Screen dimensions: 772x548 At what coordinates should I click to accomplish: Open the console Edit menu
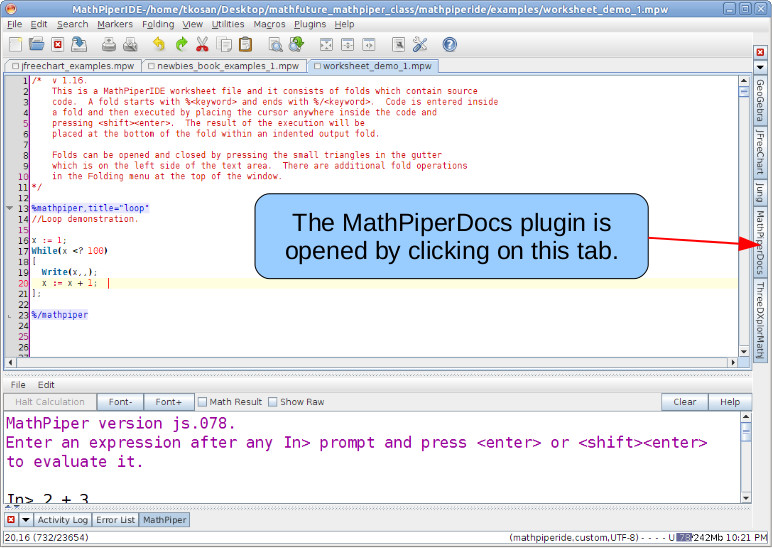(x=46, y=385)
